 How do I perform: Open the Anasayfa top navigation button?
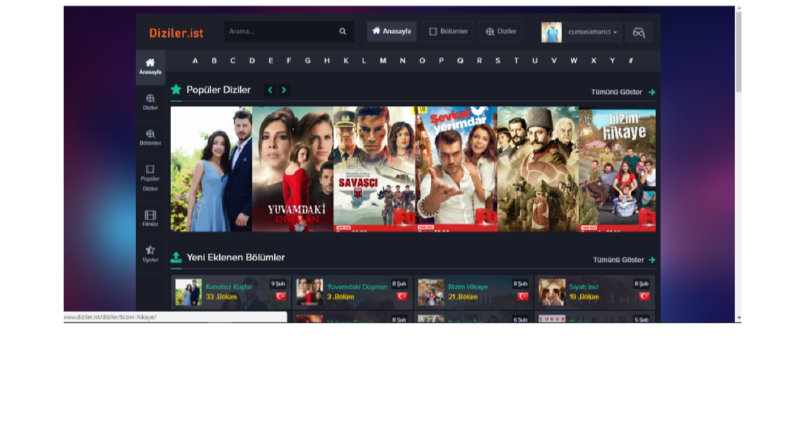coord(391,31)
